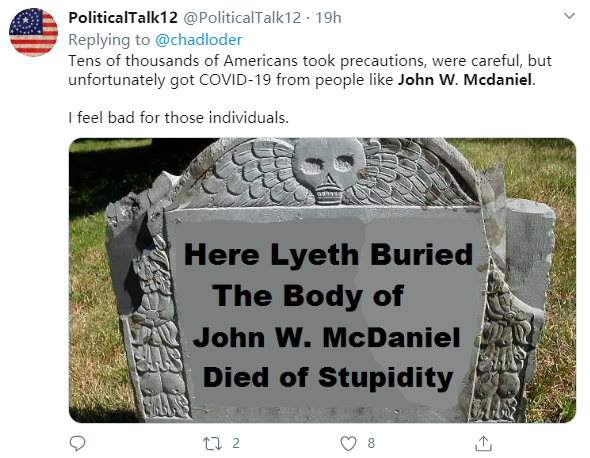Click the like count 8
Viewport: 590px width, 458px height.
(371, 443)
